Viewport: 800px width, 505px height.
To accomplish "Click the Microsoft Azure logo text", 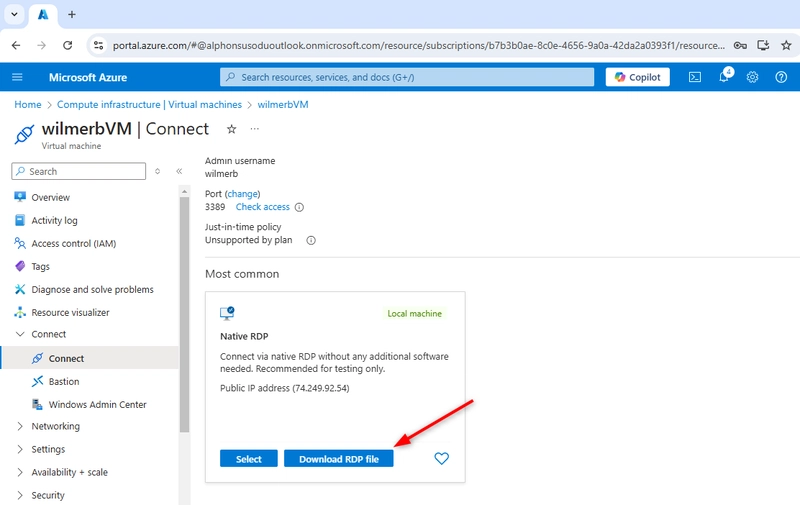I will click(x=88, y=77).
